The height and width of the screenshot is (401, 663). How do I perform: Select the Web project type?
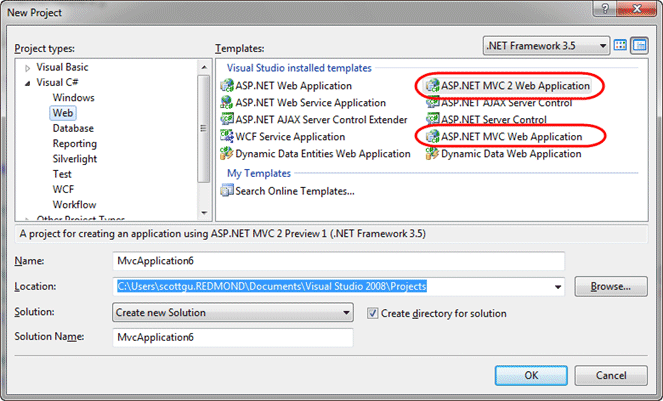[63, 113]
